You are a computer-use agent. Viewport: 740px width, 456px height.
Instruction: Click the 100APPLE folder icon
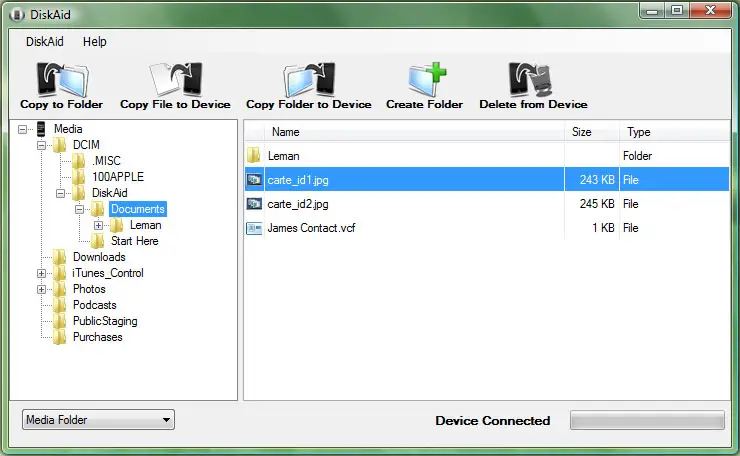point(78,177)
